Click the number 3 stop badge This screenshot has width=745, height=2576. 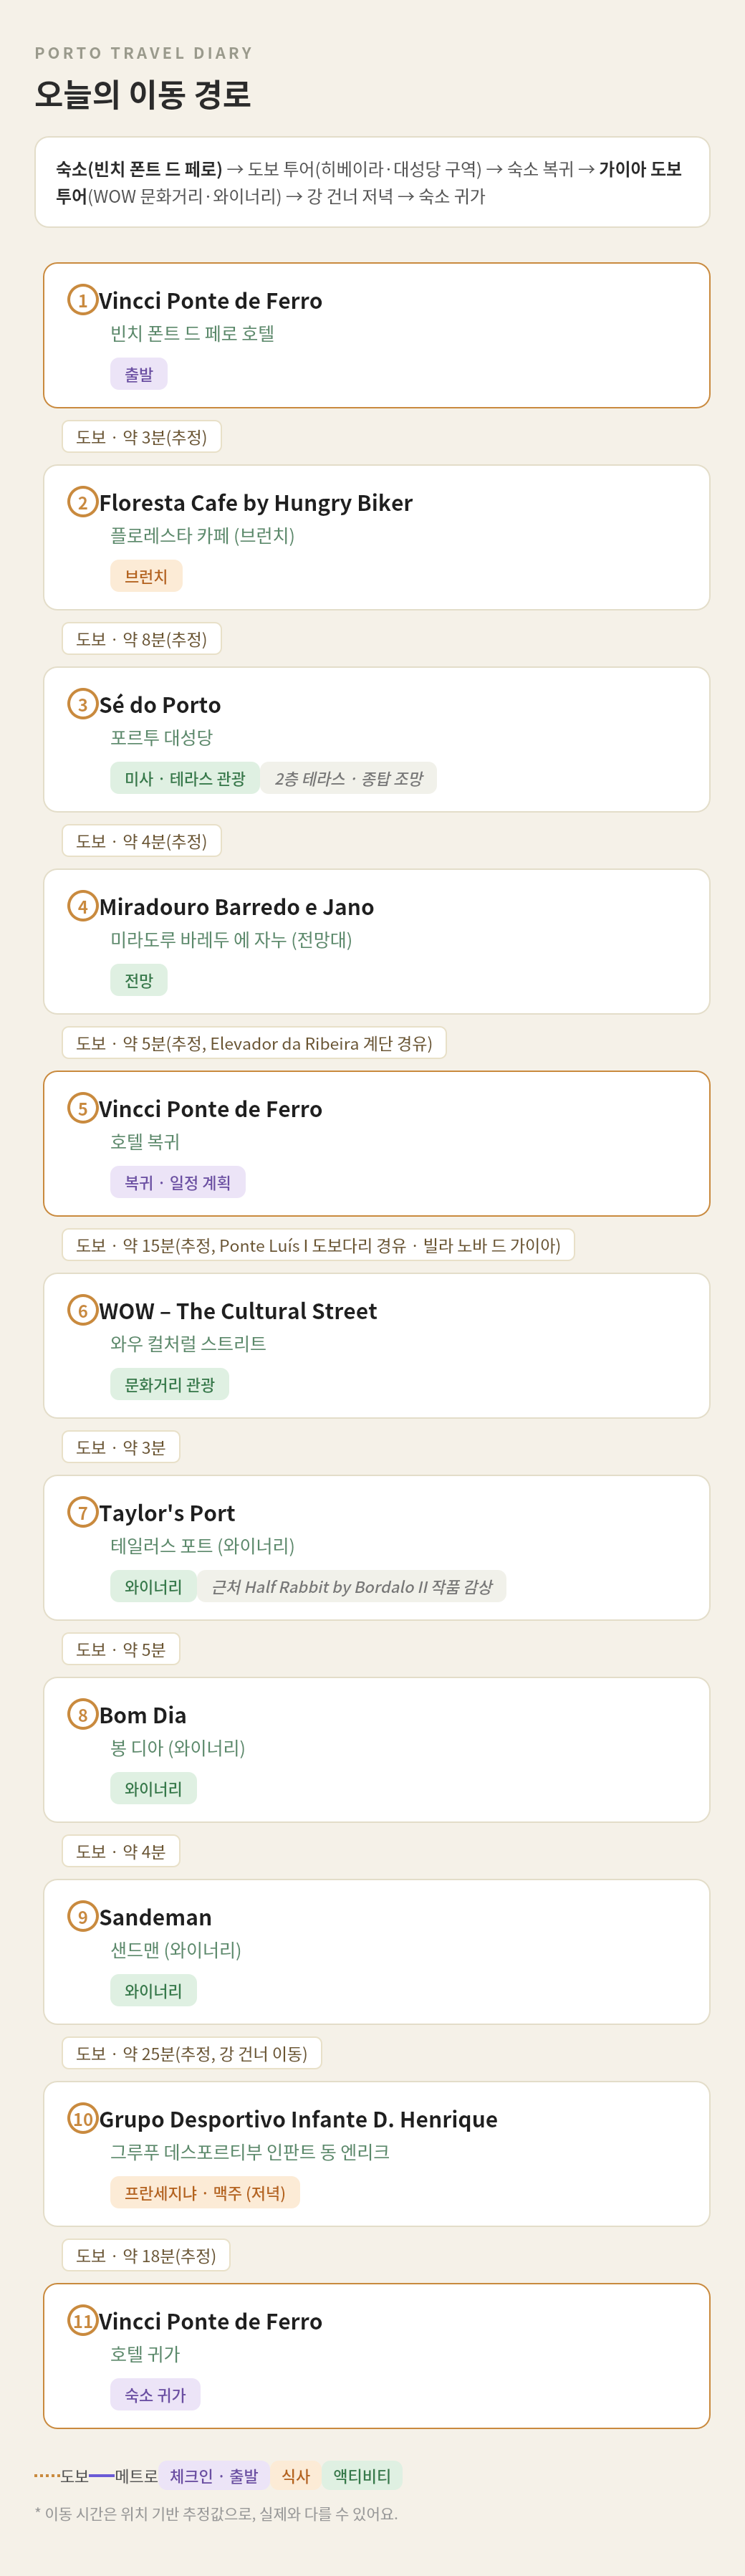(x=82, y=704)
